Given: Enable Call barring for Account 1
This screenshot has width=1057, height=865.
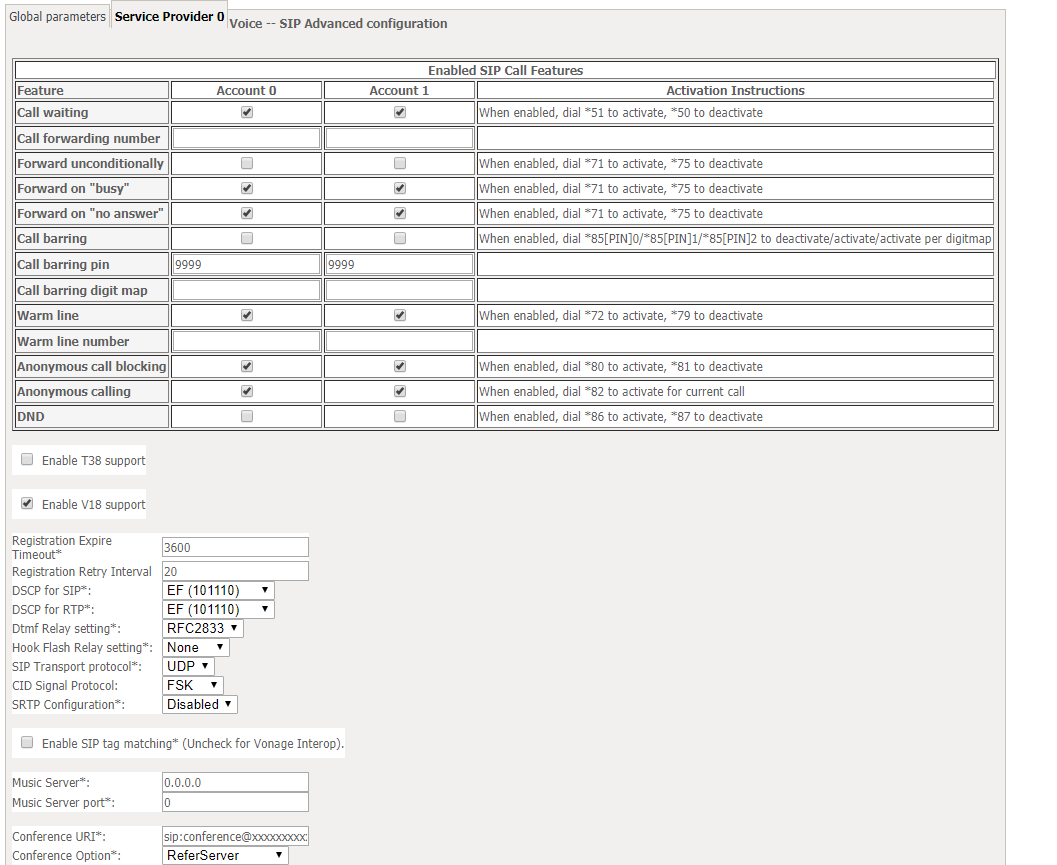Looking at the screenshot, I should point(400,238).
